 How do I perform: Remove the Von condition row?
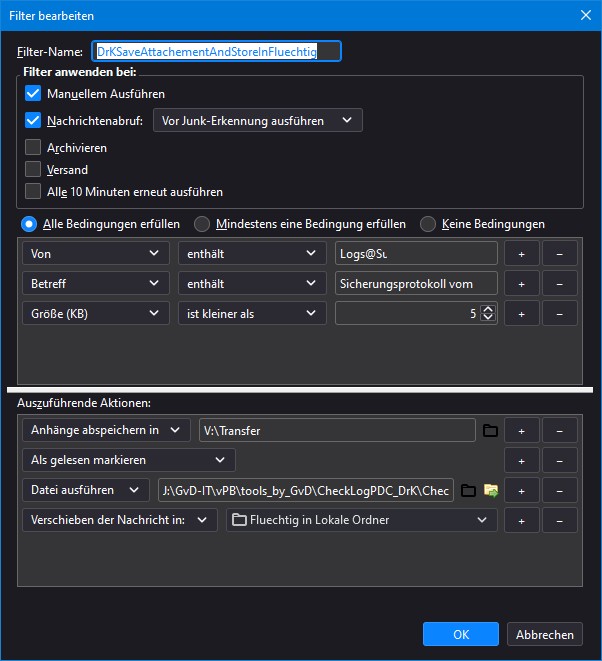point(559,253)
